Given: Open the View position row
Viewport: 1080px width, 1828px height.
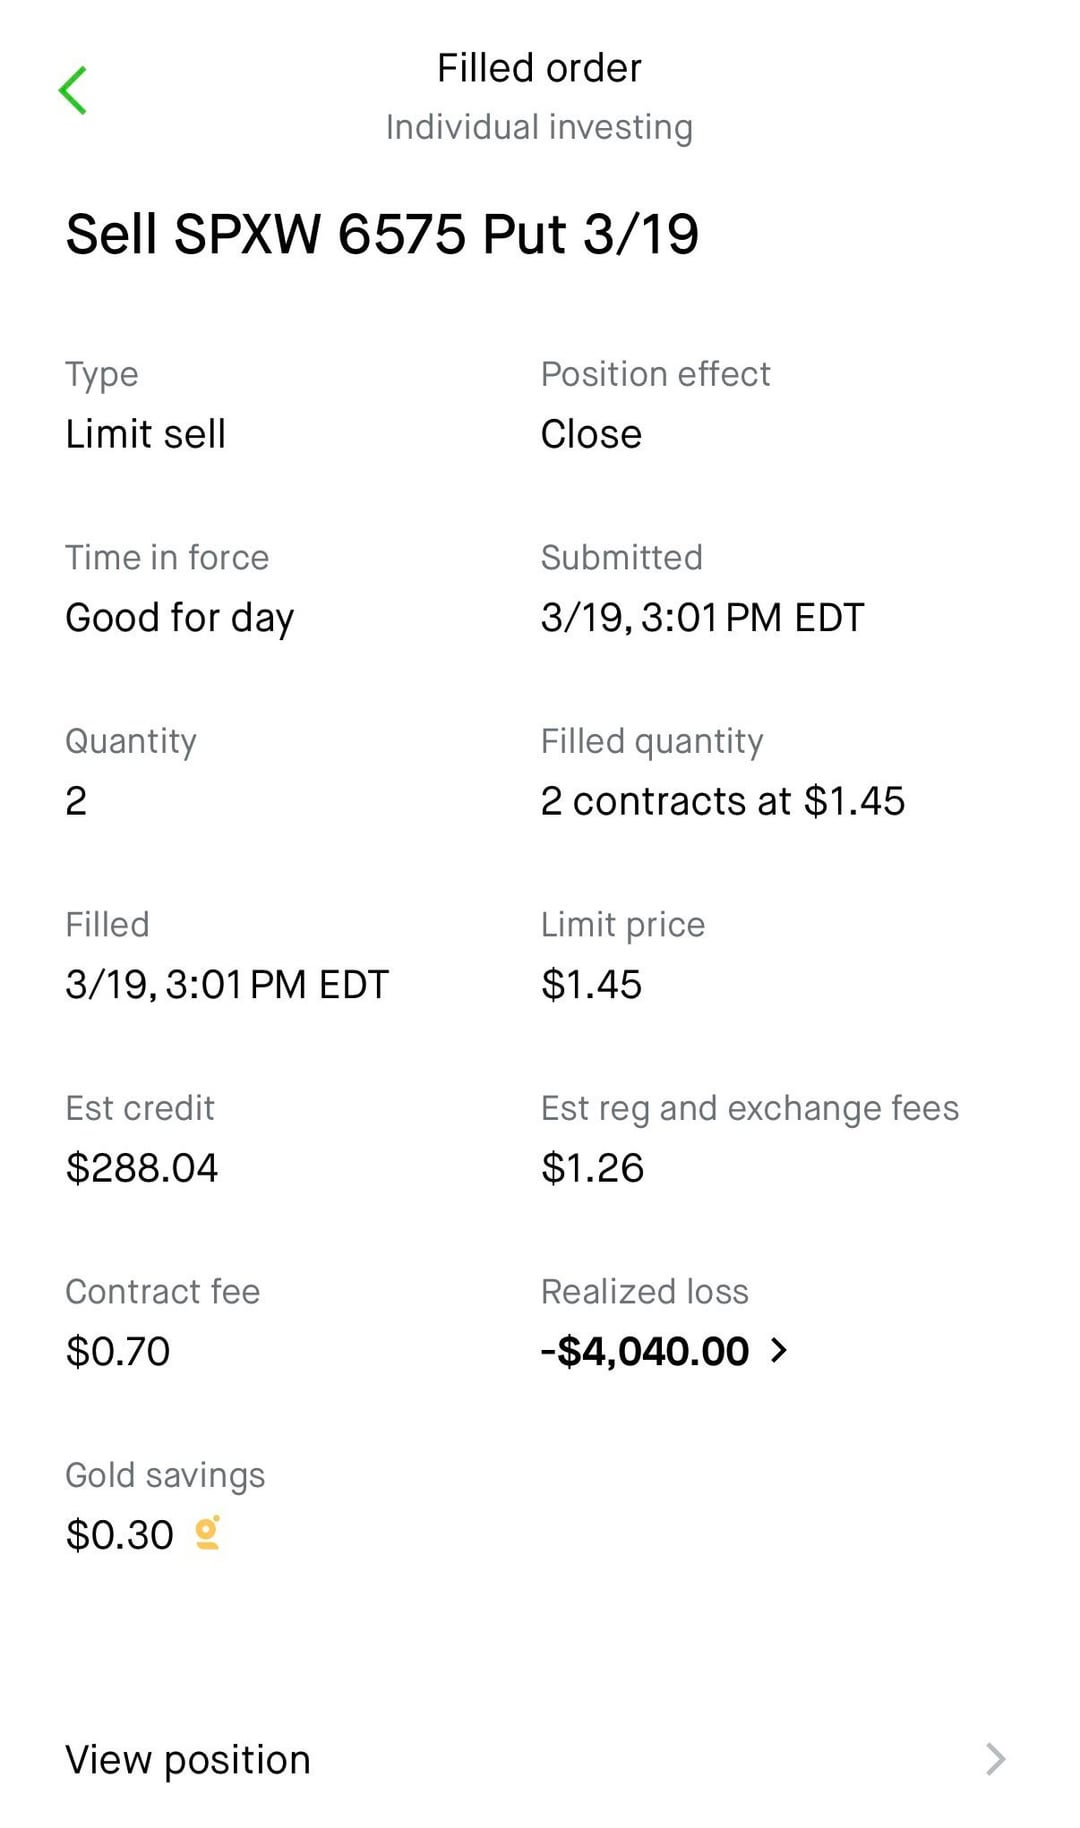Looking at the screenshot, I should [x=188, y=1760].
